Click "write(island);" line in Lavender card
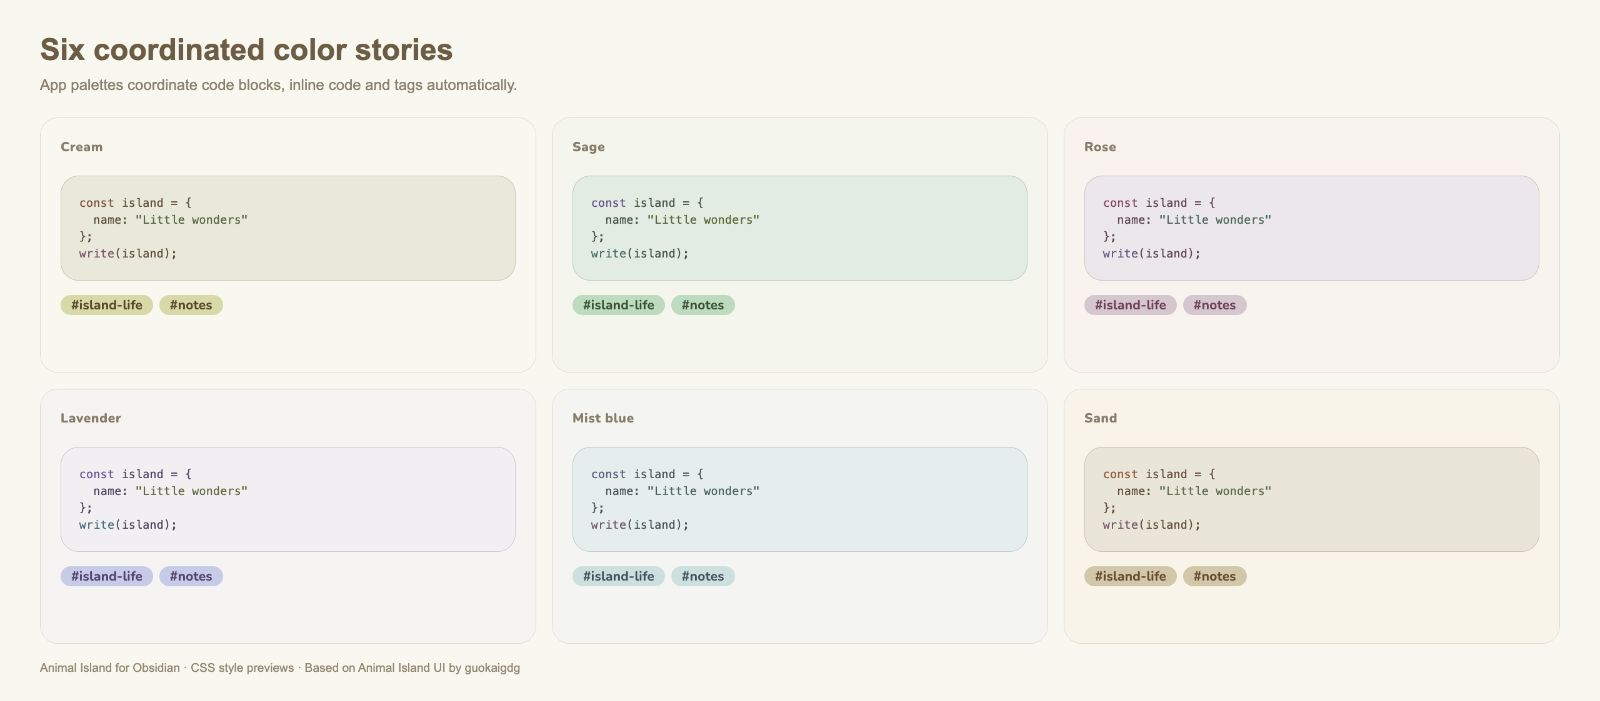 [128, 525]
